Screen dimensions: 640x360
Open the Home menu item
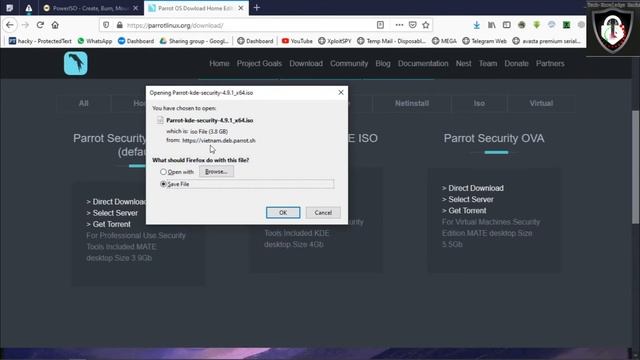pos(219,64)
